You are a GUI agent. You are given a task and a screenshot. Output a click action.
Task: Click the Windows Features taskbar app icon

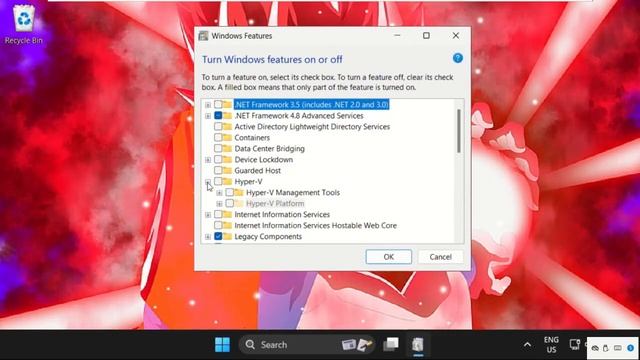(418, 344)
